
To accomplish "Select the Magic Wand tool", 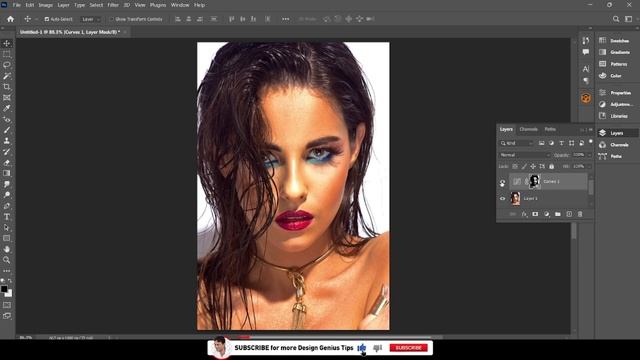I will coord(7,76).
